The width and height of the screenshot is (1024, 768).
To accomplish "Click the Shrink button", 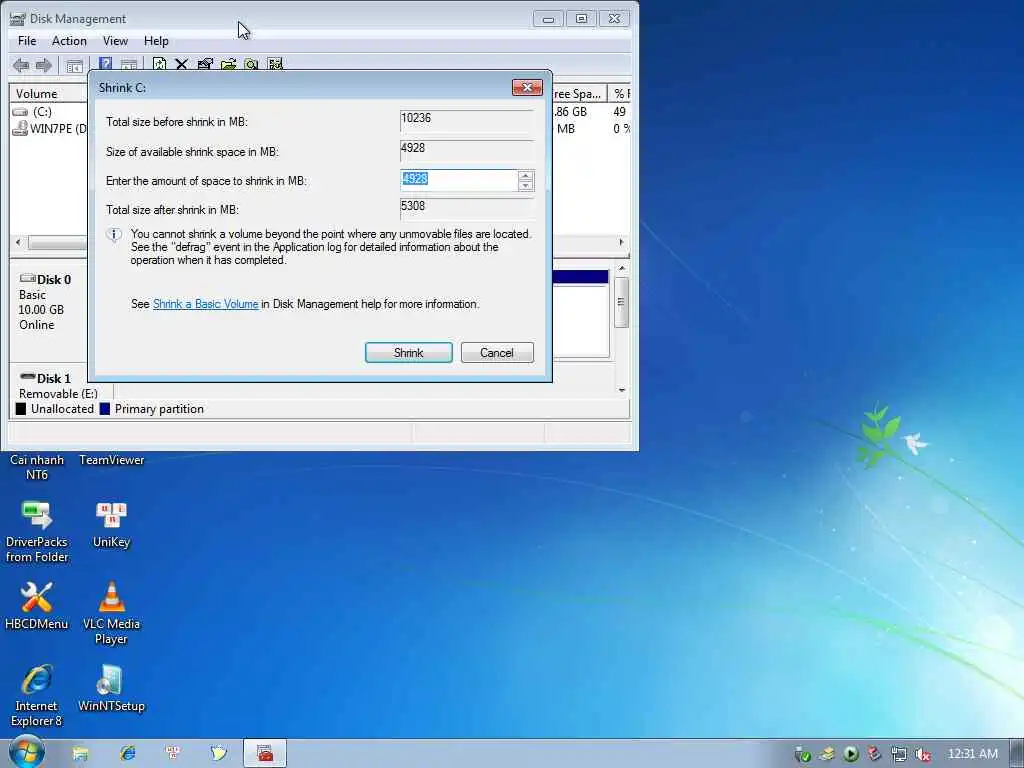I will [x=409, y=353].
